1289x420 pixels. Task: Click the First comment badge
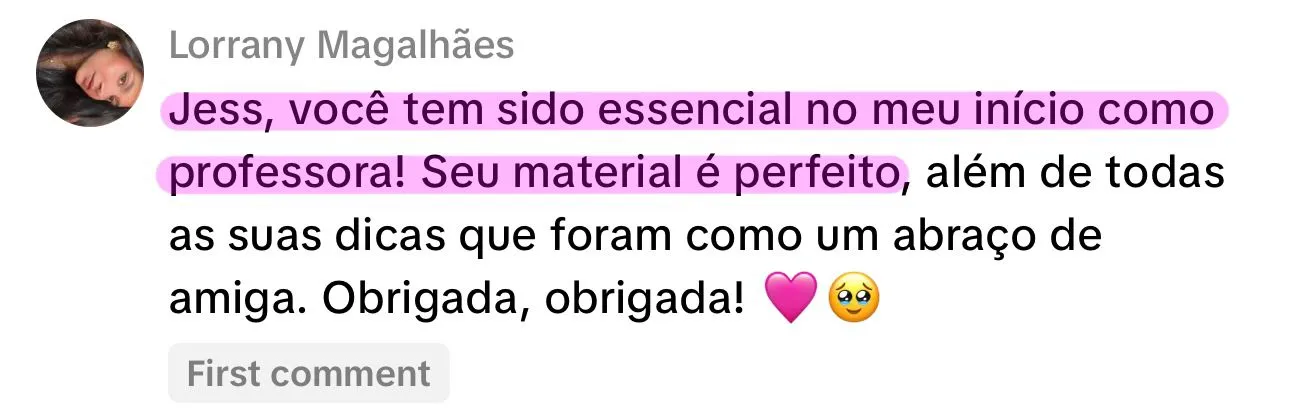point(309,373)
